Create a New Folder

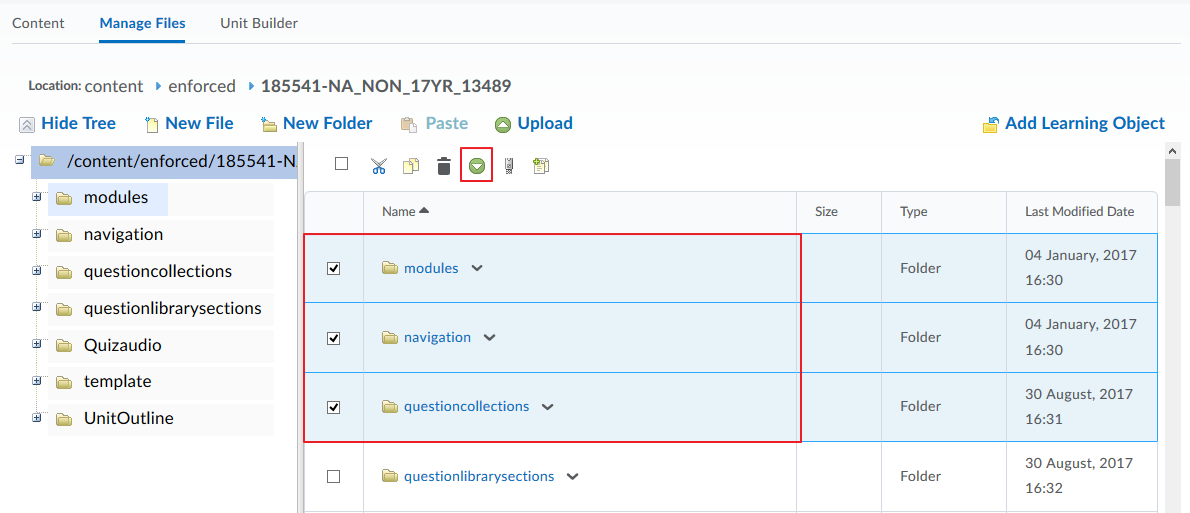(x=316, y=124)
